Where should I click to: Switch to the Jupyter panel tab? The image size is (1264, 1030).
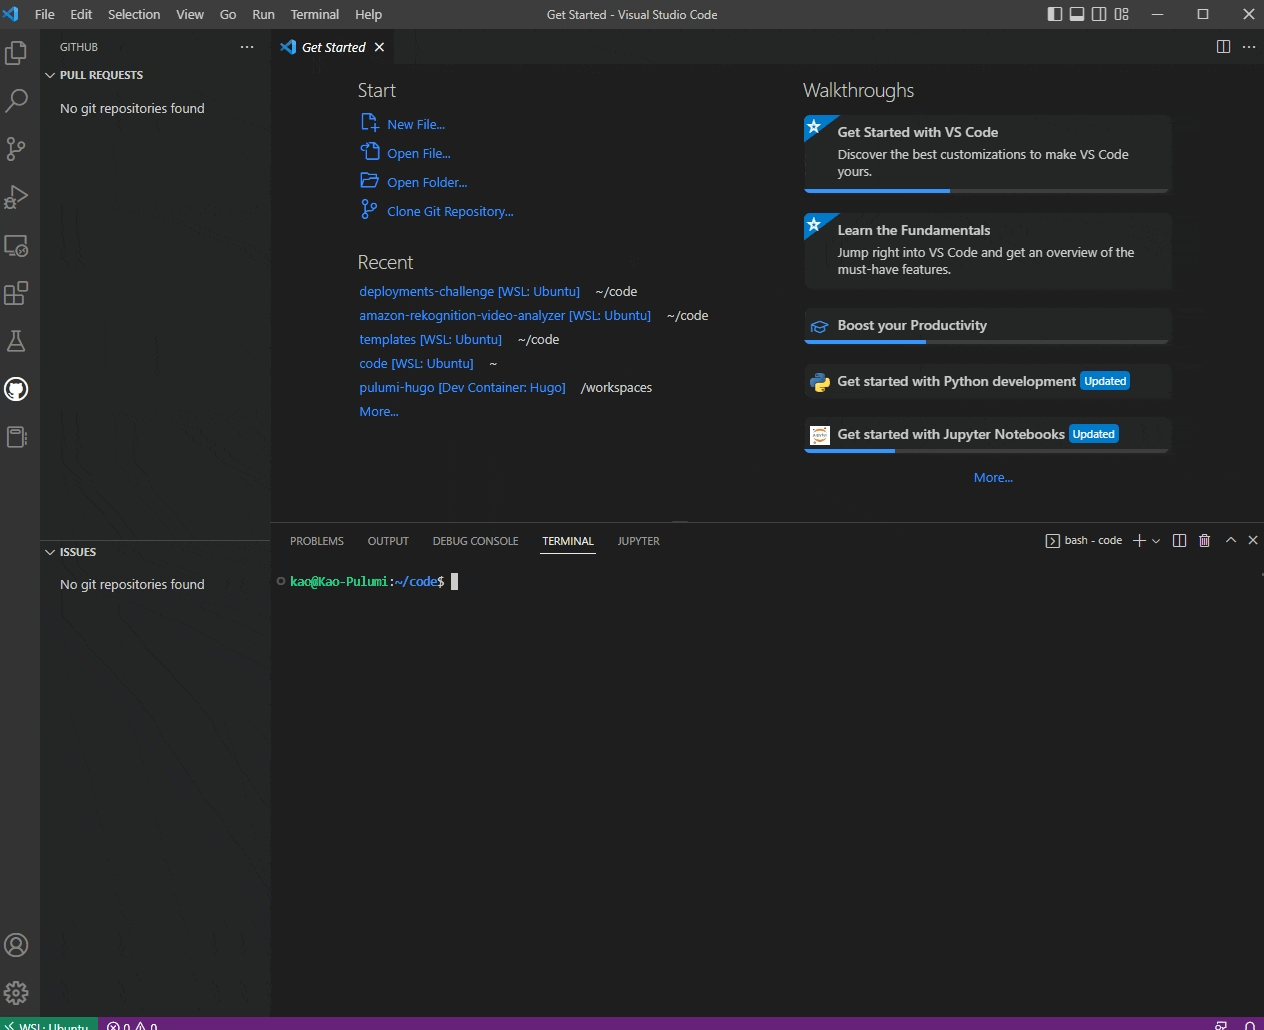click(x=638, y=541)
